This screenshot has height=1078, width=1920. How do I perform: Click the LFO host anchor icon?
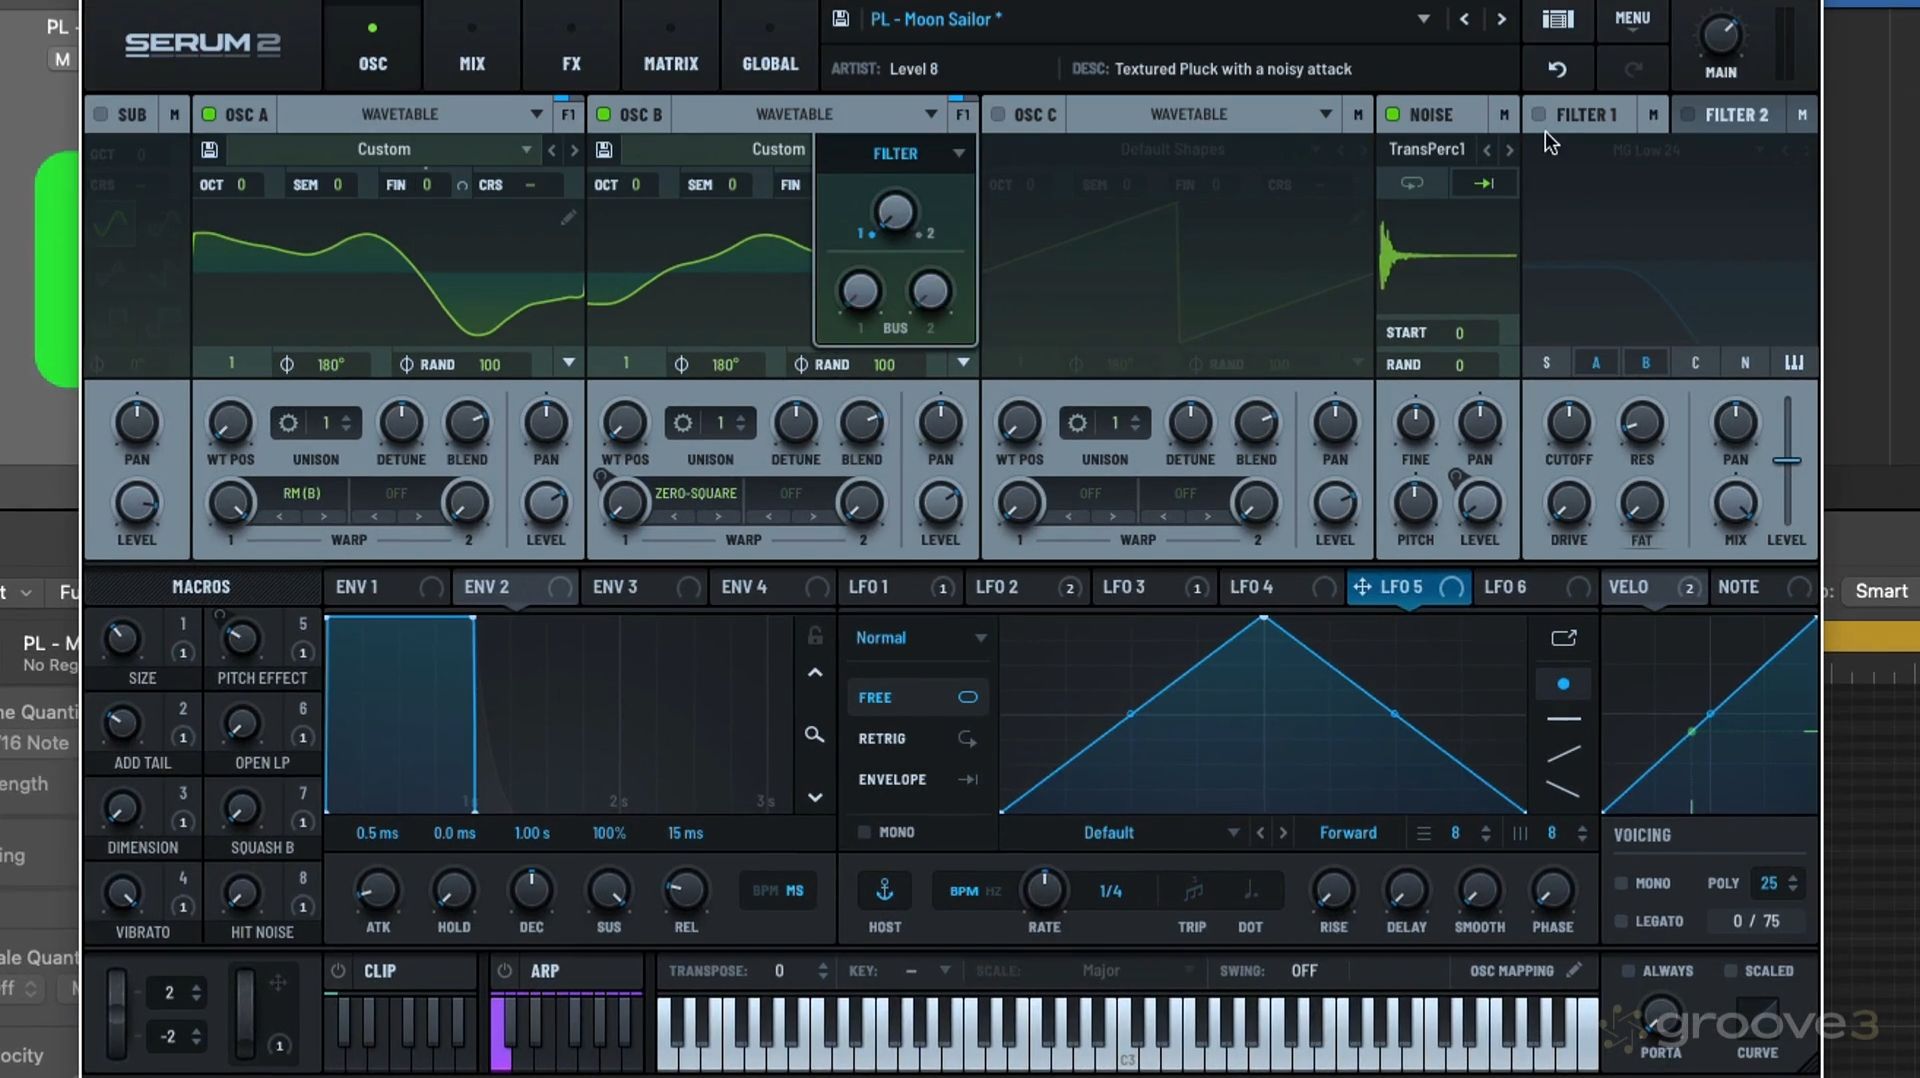885,889
